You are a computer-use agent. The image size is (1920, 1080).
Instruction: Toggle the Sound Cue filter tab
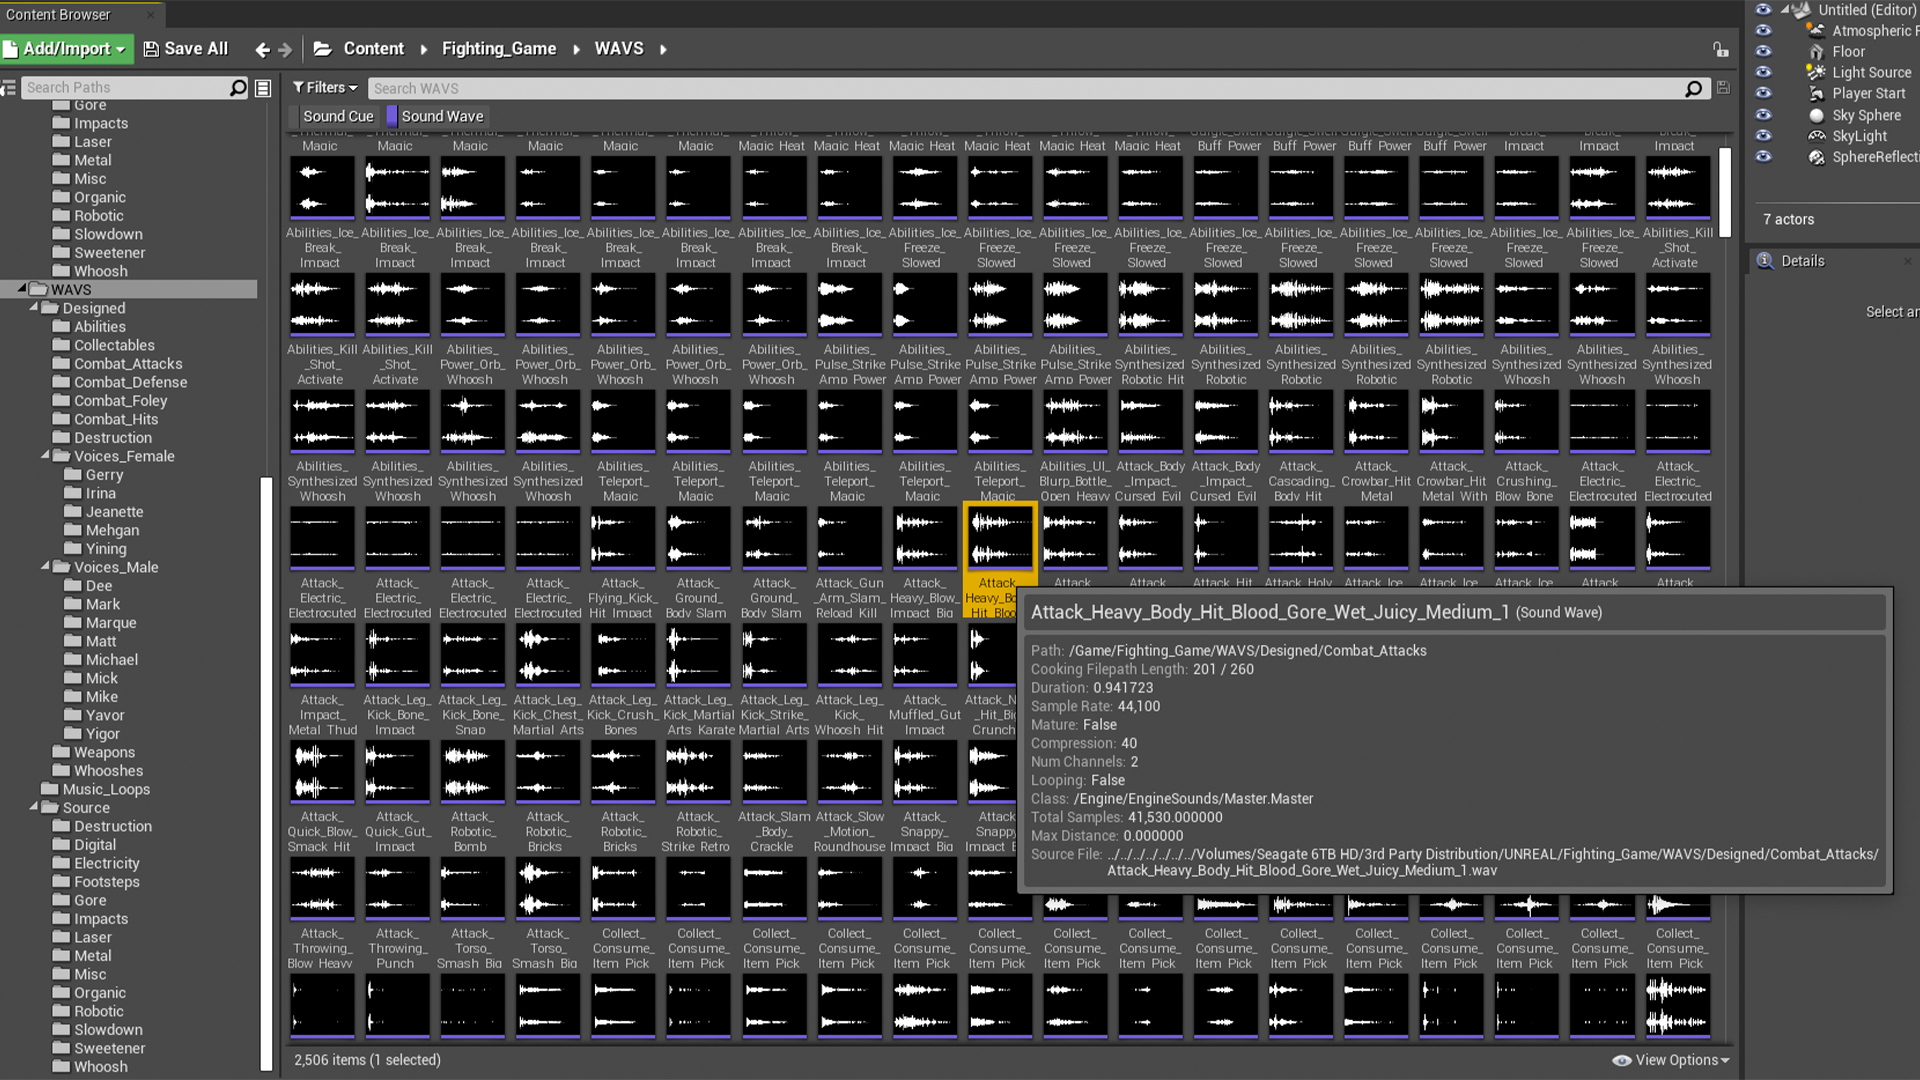(x=337, y=116)
